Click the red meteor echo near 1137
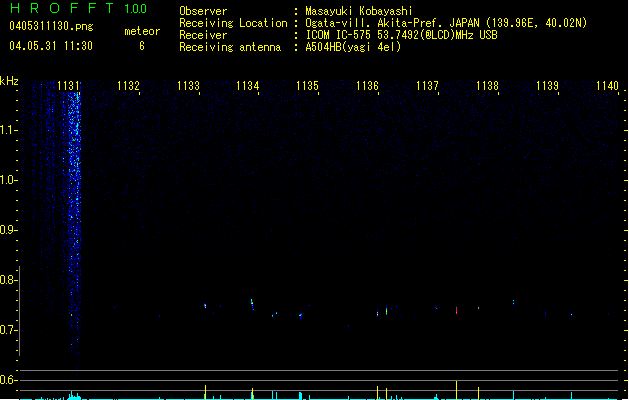Image resolution: width=629 pixels, height=400 pixels. [x=457, y=310]
